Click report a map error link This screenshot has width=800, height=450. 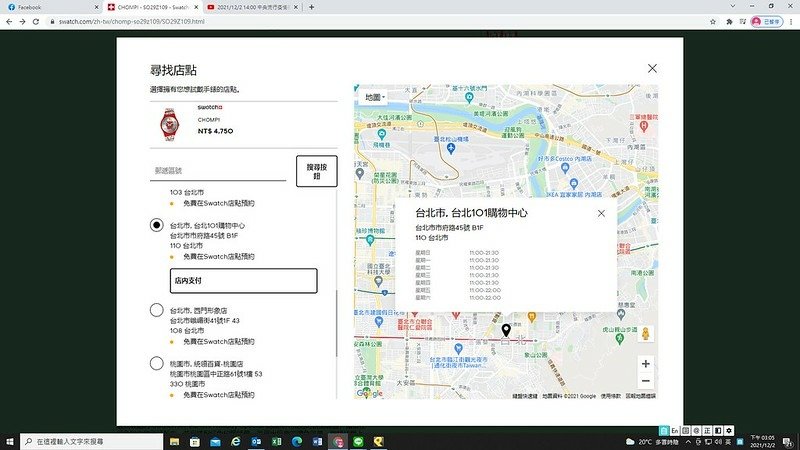(x=641, y=396)
